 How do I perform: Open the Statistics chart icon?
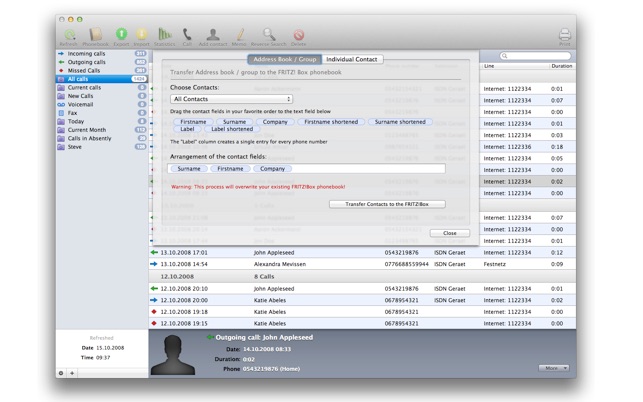click(x=166, y=36)
